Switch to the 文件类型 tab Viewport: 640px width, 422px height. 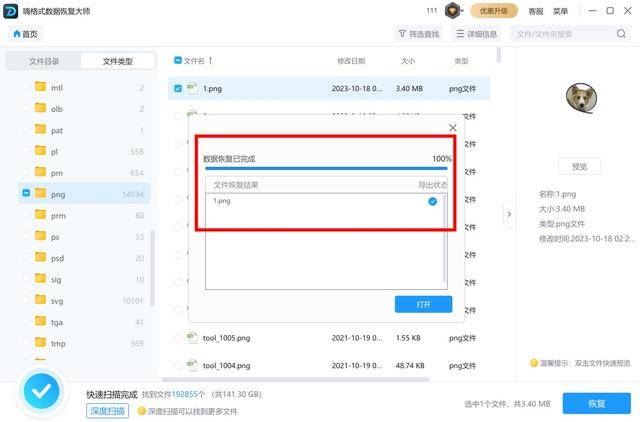tap(118, 61)
